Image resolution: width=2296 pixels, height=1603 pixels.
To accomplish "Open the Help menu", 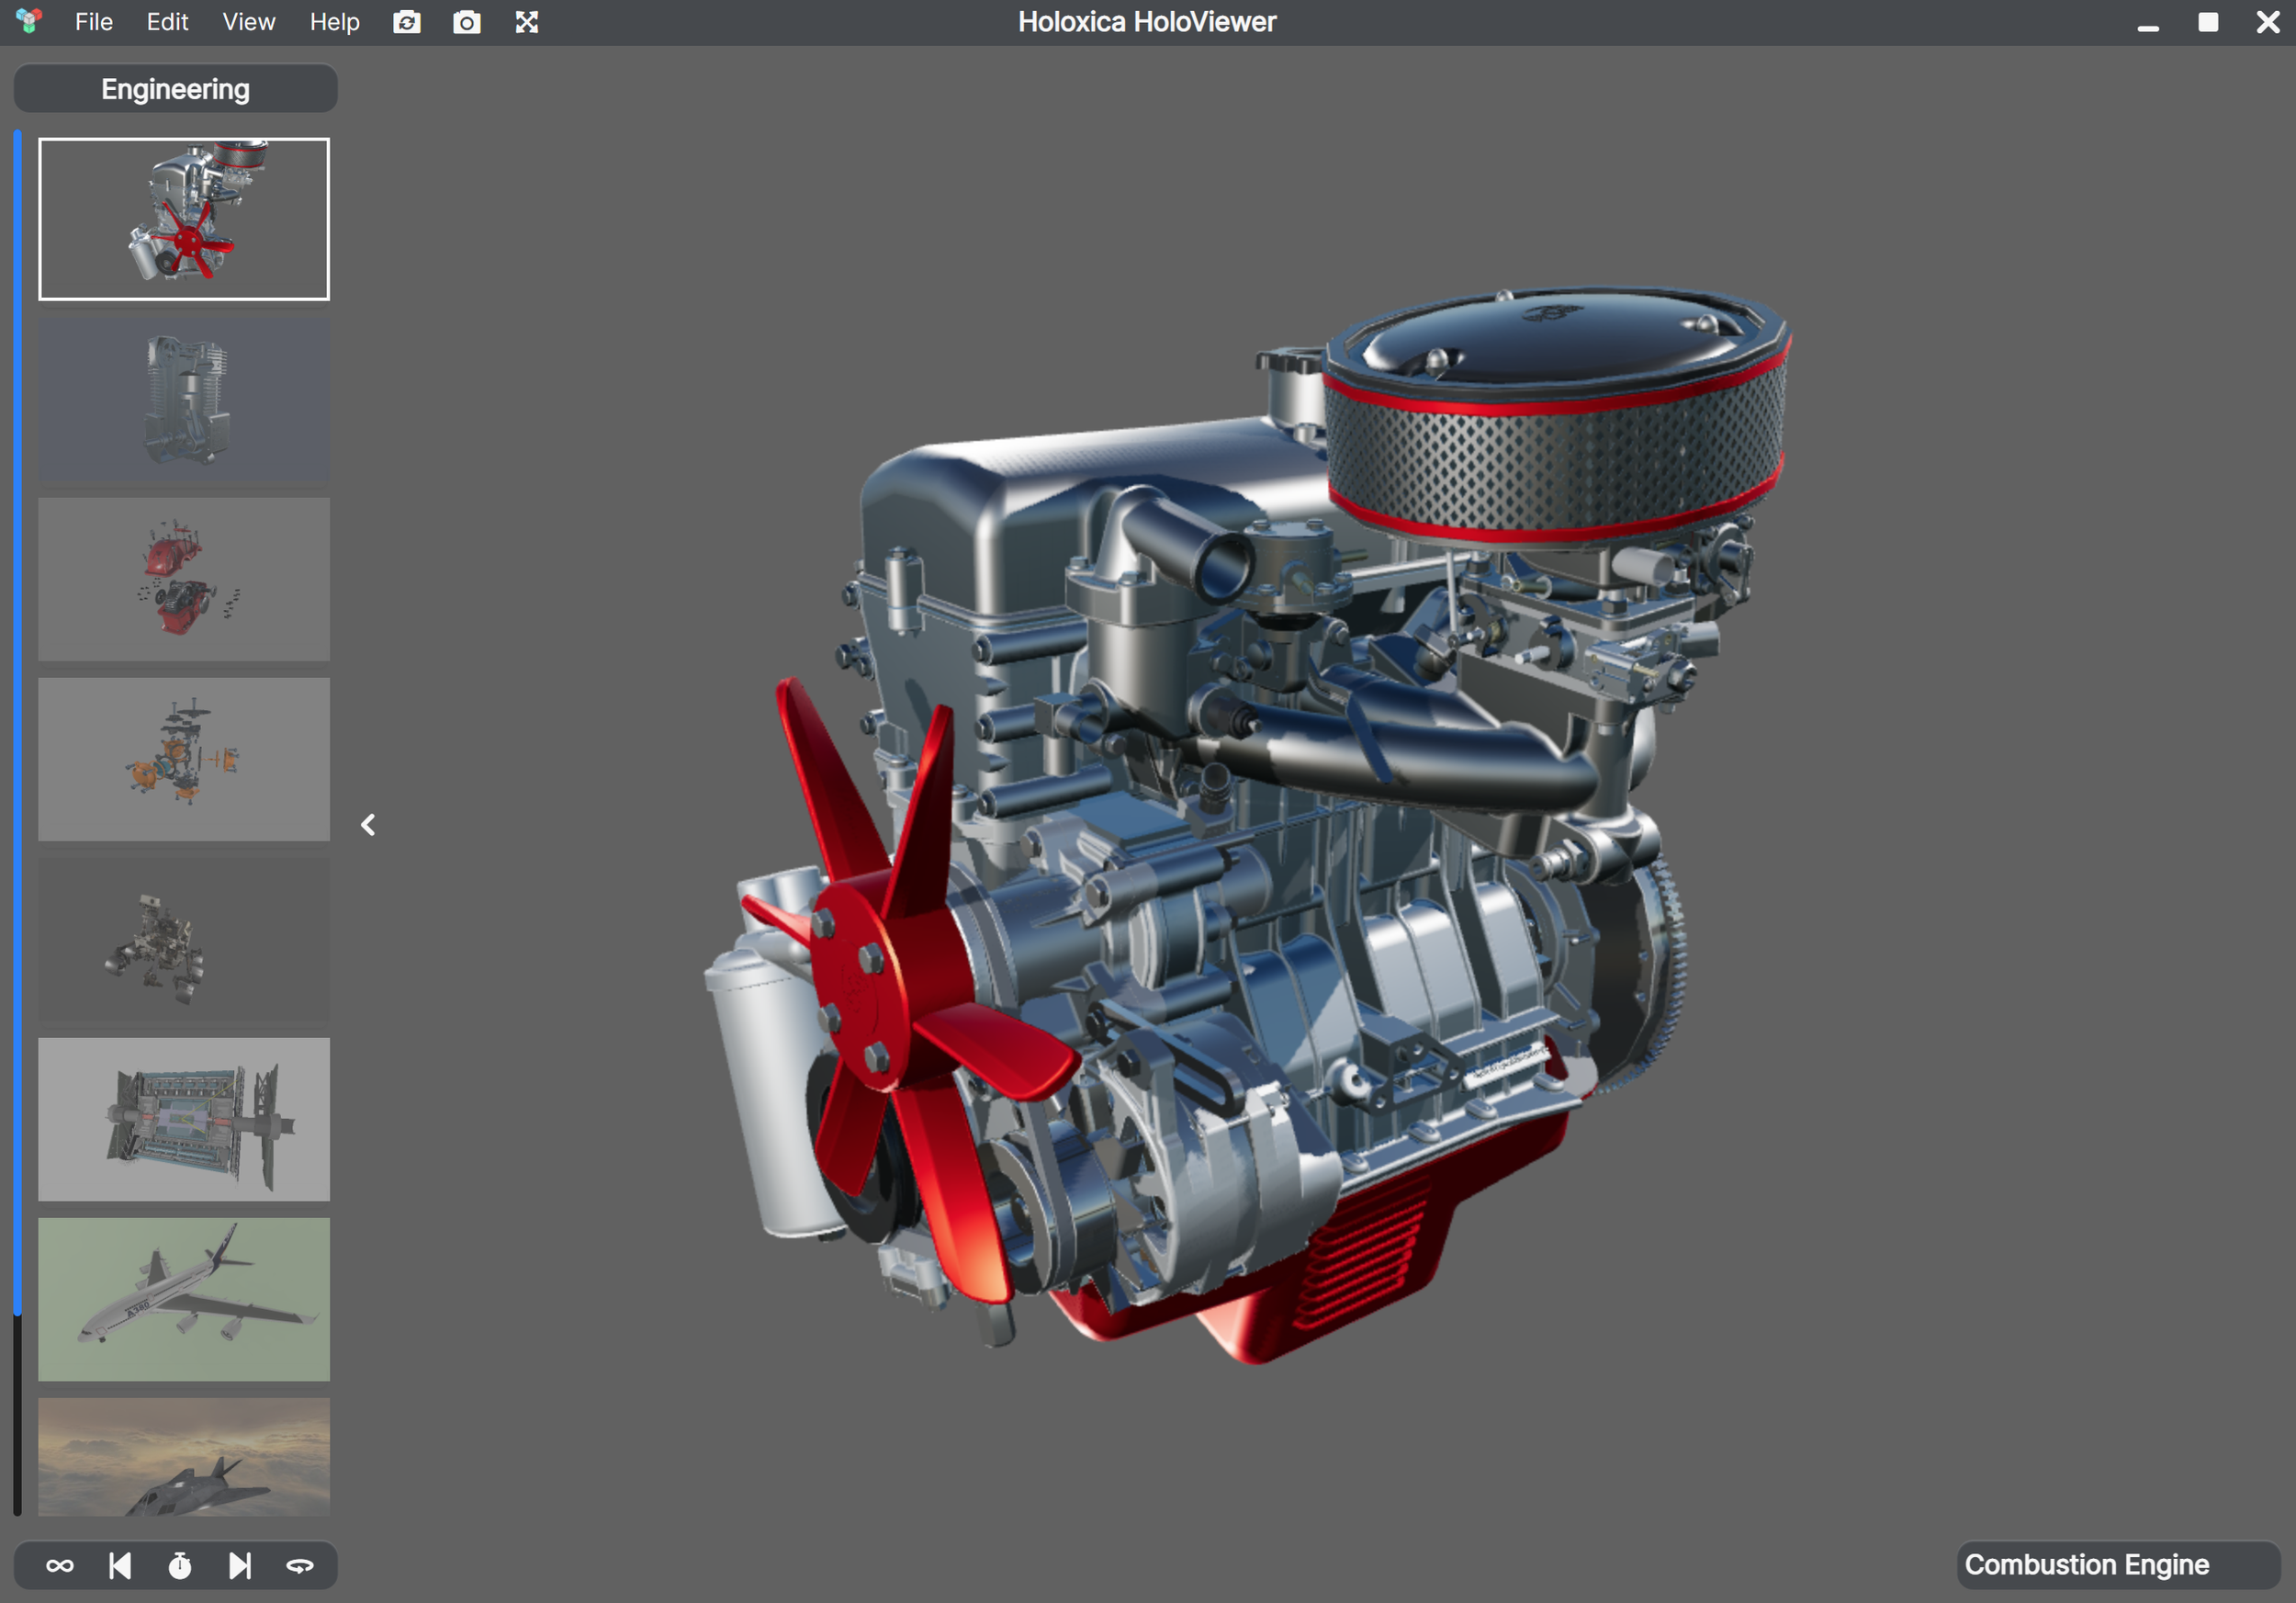I will point(334,22).
